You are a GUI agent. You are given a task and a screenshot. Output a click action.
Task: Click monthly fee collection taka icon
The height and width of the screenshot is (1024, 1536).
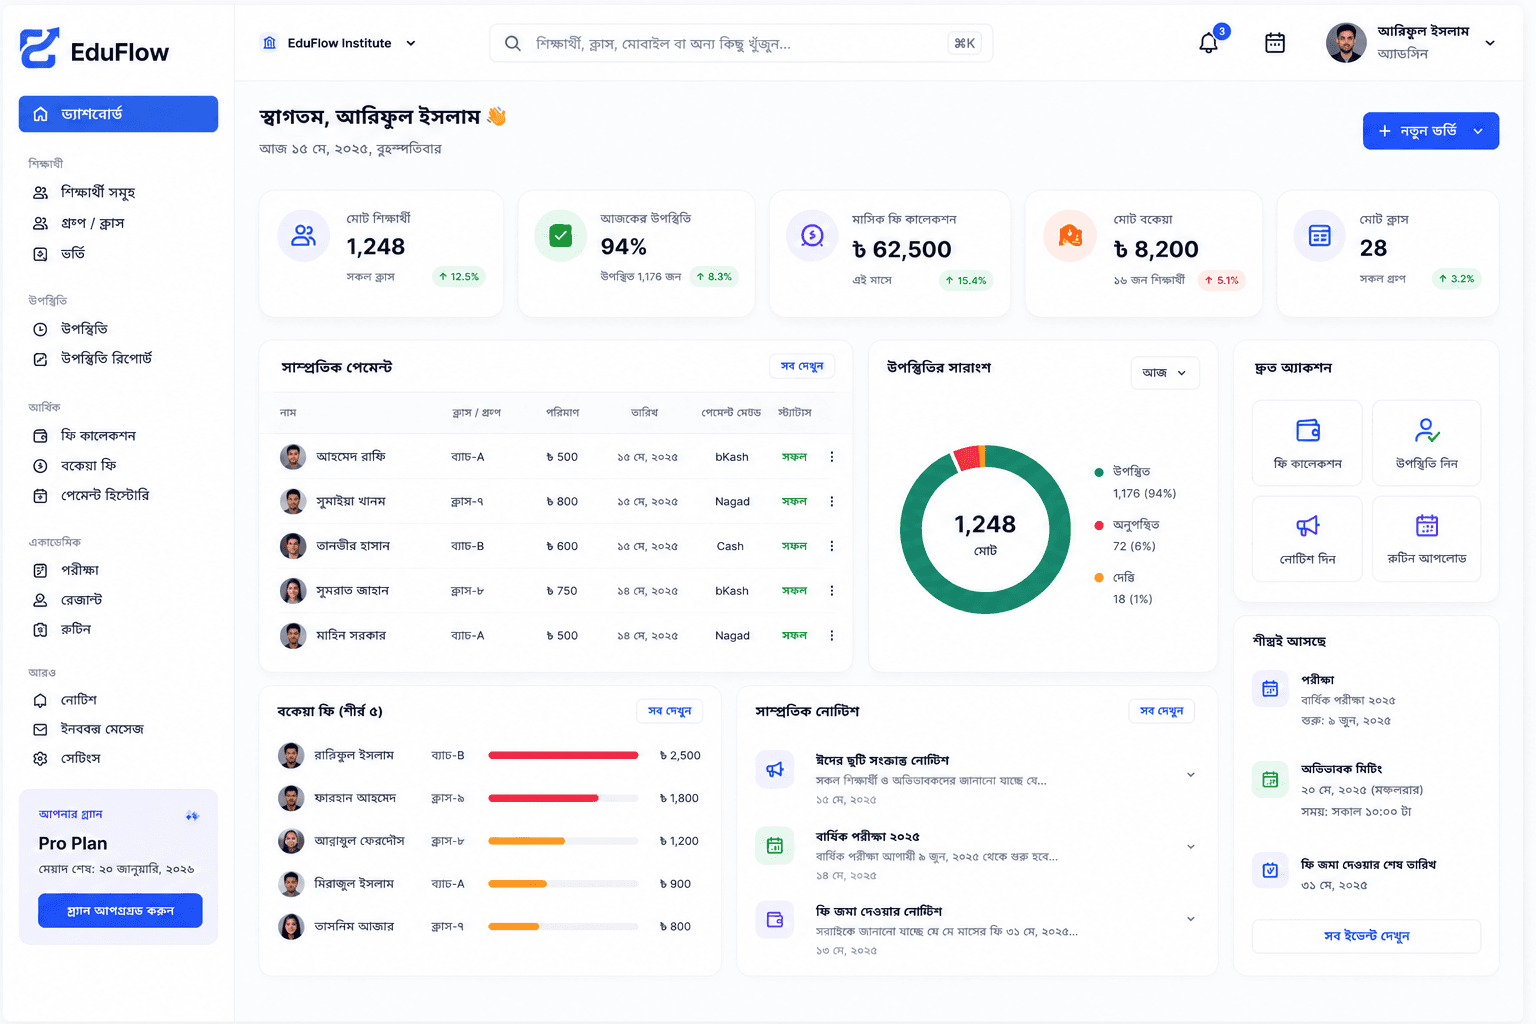coord(813,236)
